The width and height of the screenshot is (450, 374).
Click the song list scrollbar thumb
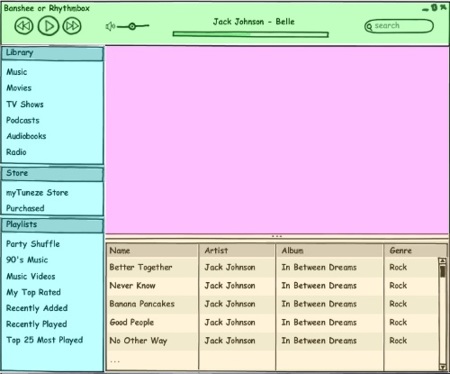[443, 271]
